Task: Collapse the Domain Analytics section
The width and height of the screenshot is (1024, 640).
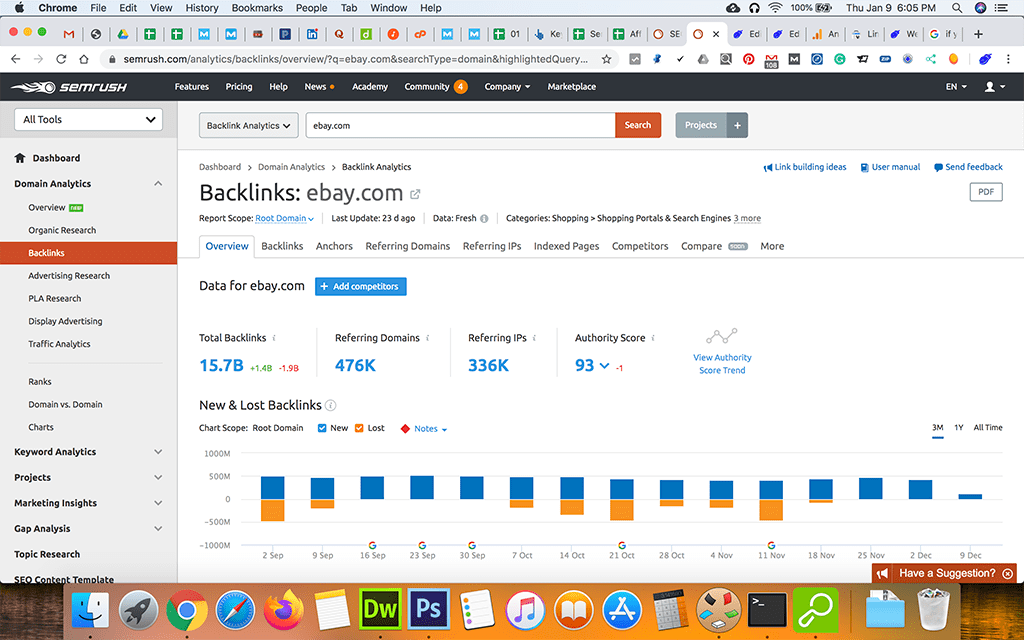Action: point(158,184)
